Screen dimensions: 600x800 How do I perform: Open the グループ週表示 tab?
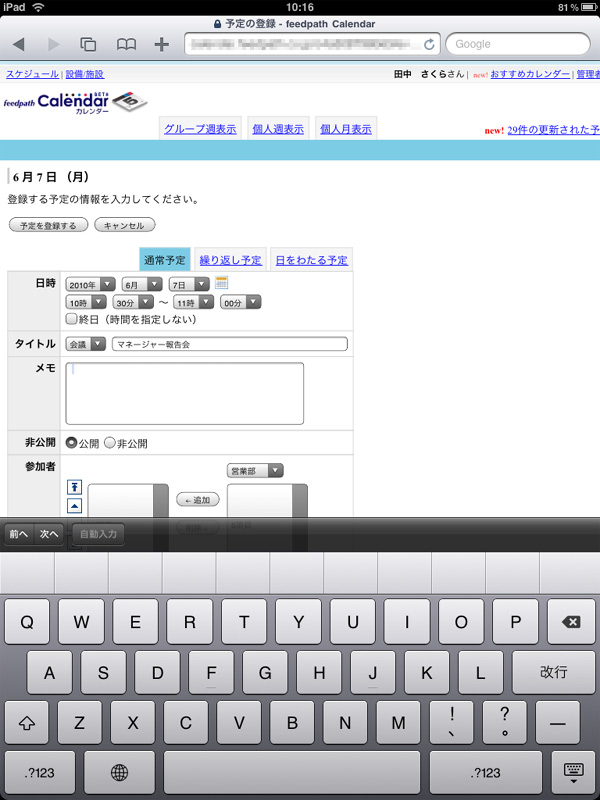200,129
